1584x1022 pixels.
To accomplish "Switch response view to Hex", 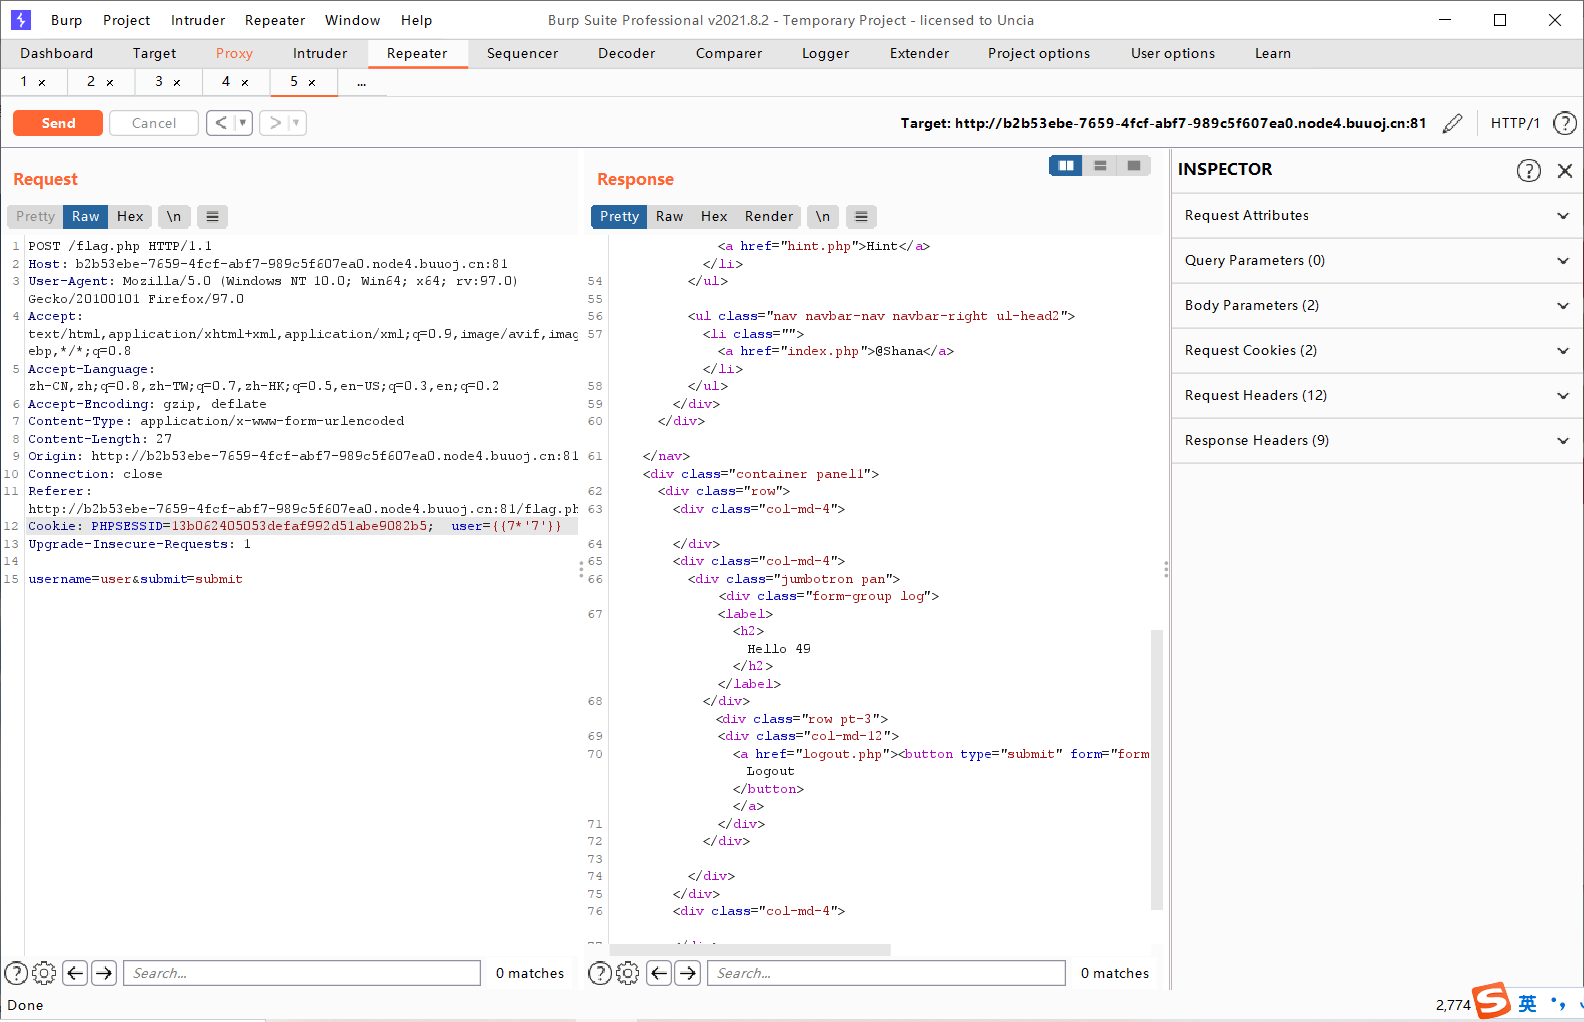I will tap(714, 216).
